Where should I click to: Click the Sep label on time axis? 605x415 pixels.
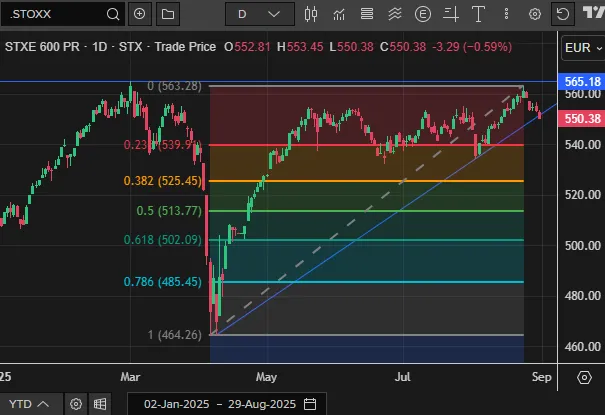click(x=542, y=377)
